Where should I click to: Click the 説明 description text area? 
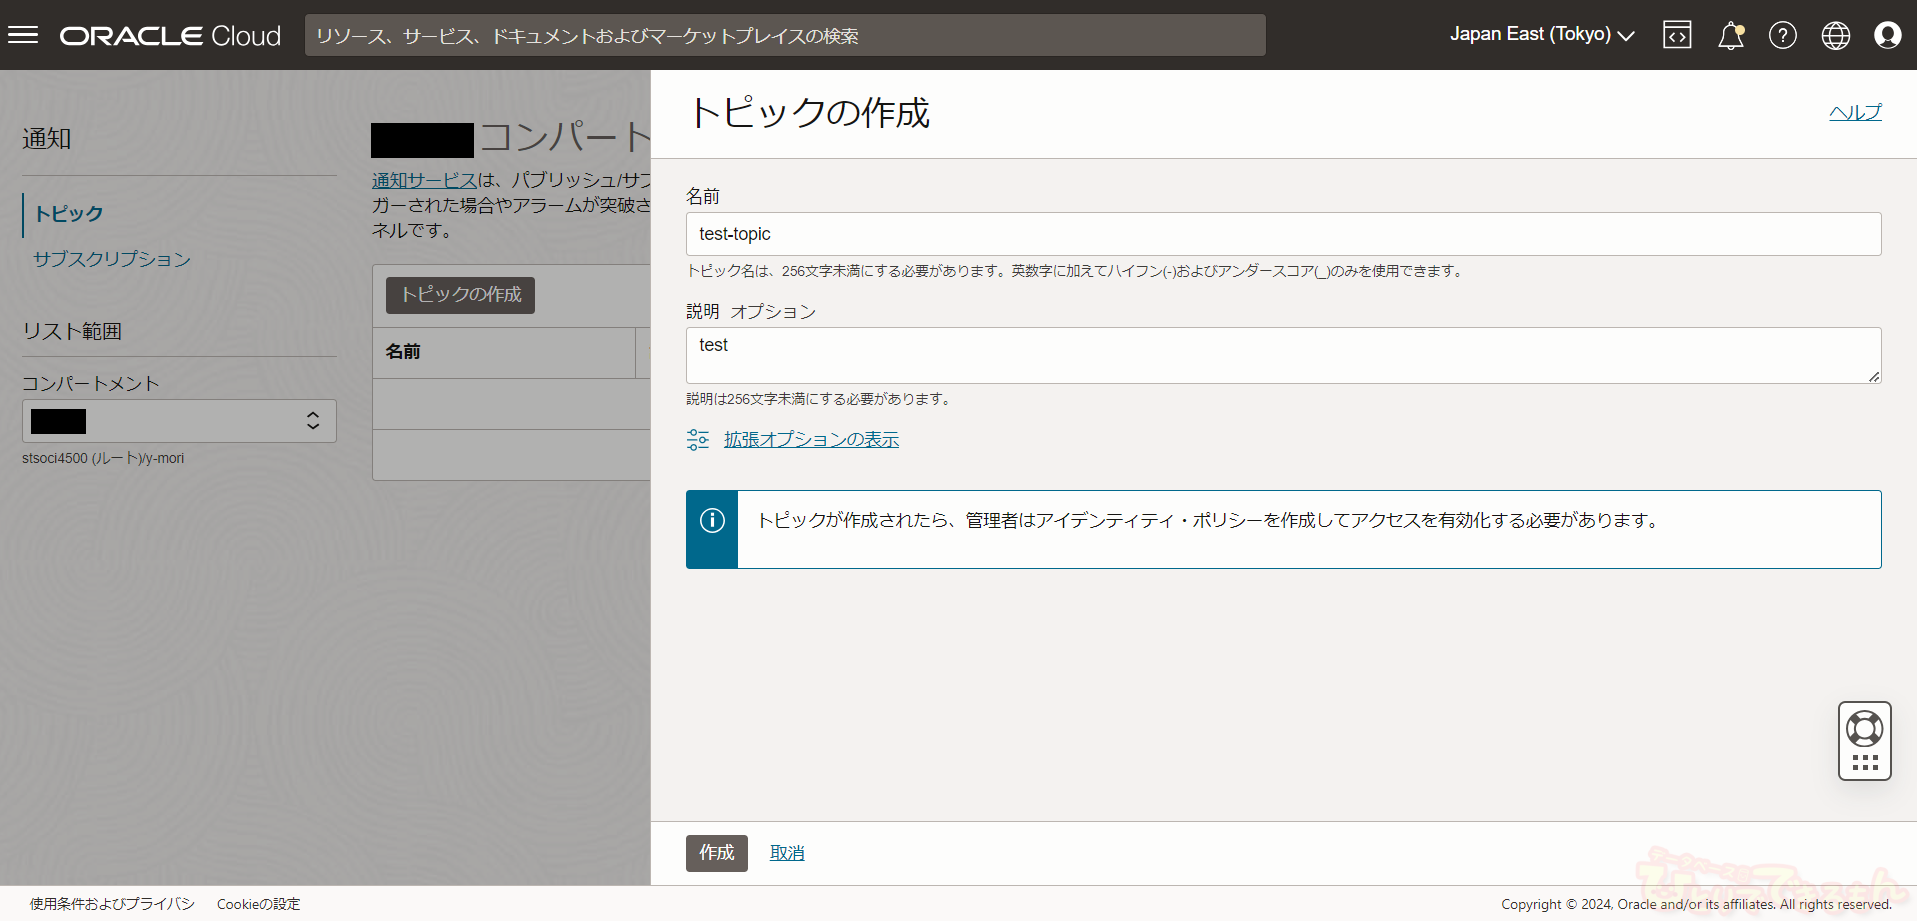pos(1282,355)
